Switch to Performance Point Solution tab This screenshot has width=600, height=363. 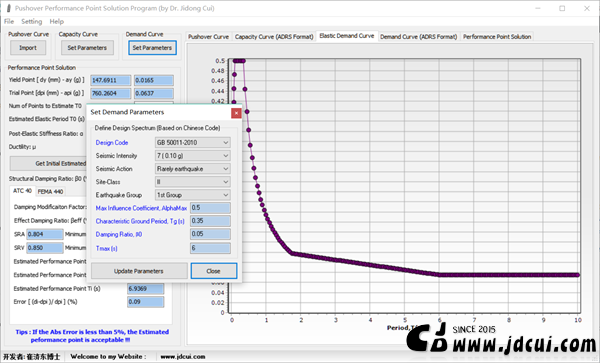point(497,37)
